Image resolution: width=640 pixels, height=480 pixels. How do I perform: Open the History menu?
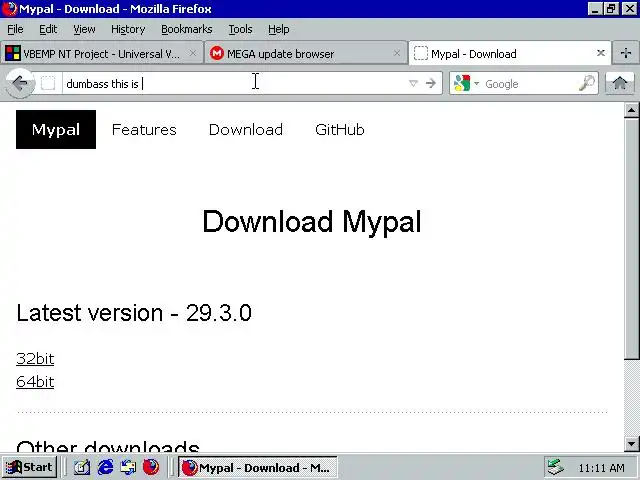tap(128, 29)
